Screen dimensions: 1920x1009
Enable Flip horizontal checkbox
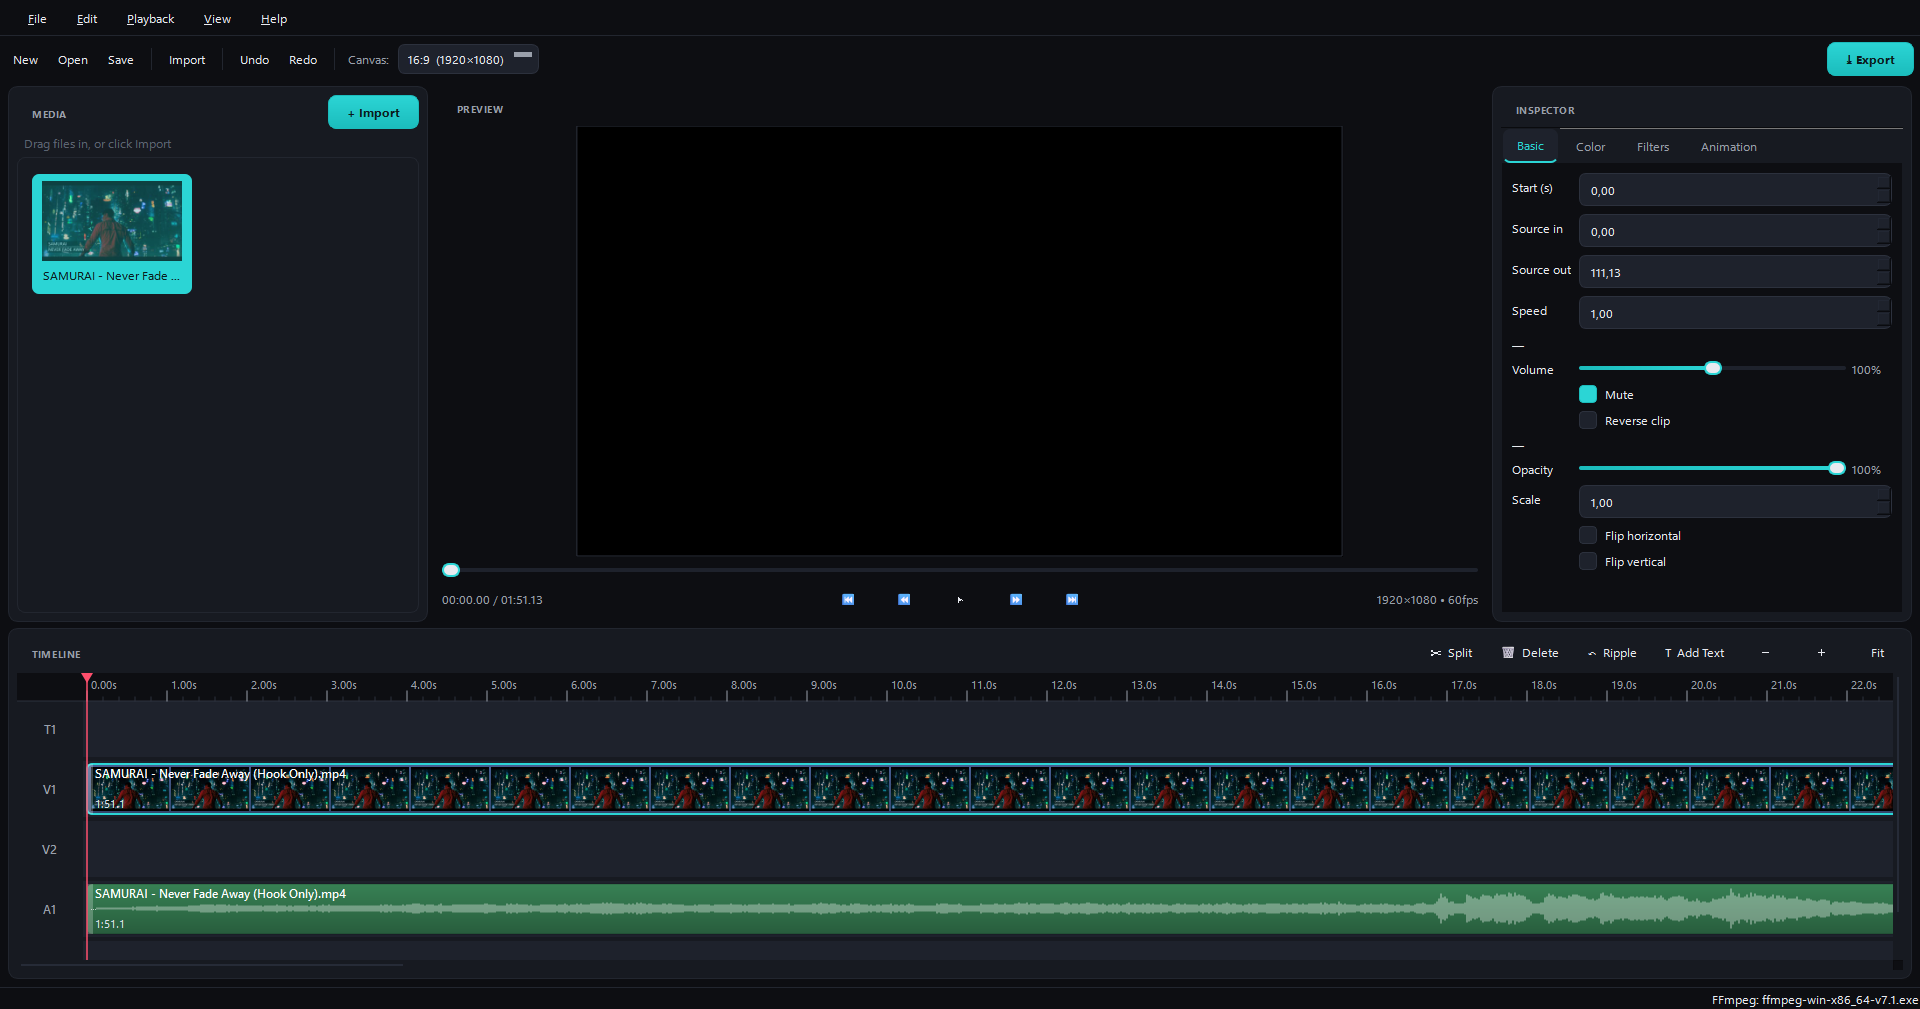pos(1588,535)
